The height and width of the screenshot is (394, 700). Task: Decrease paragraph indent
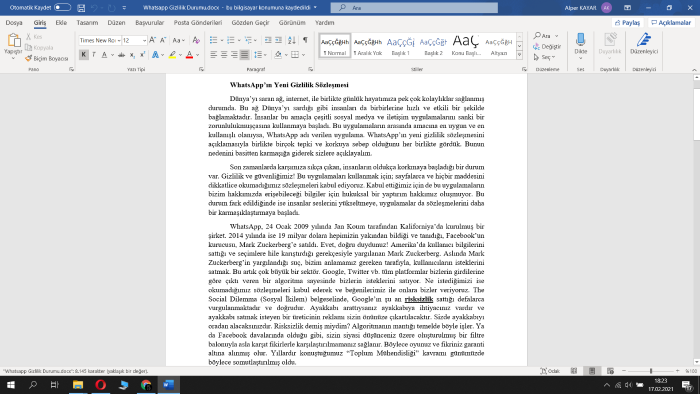pyautogui.click(x=268, y=40)
